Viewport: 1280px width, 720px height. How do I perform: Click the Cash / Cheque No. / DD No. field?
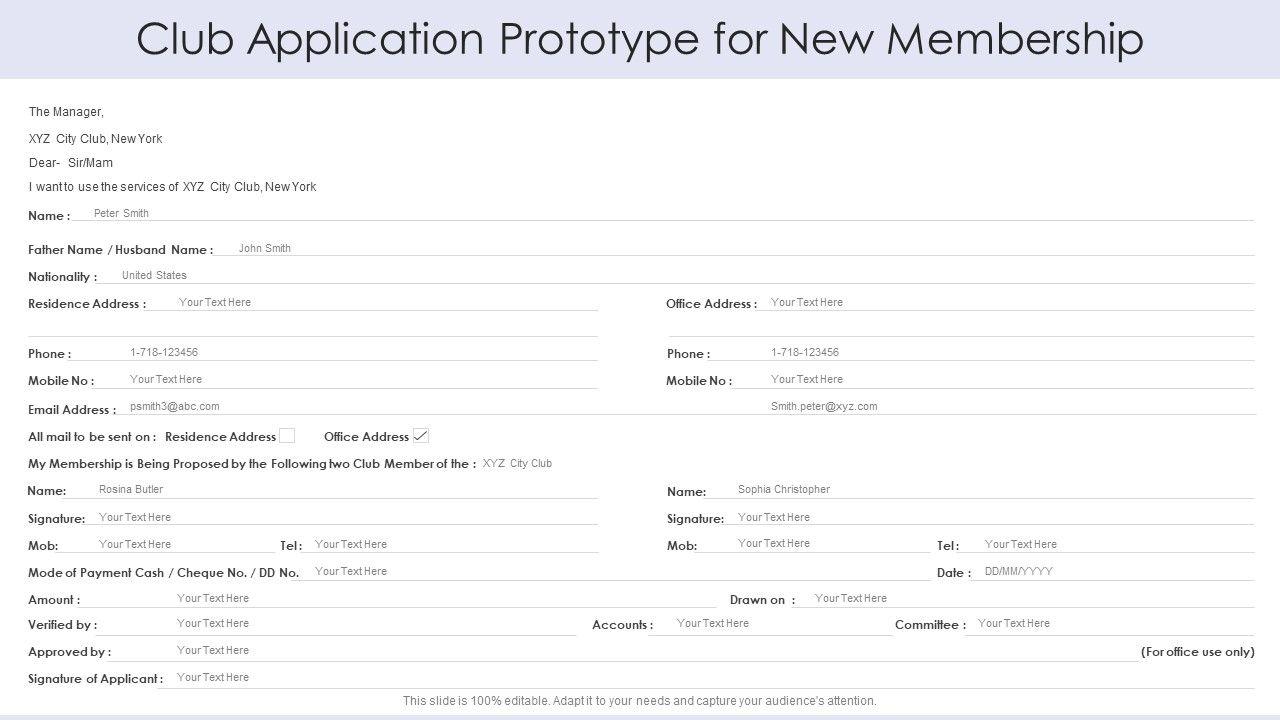click(x=616, y=571)
